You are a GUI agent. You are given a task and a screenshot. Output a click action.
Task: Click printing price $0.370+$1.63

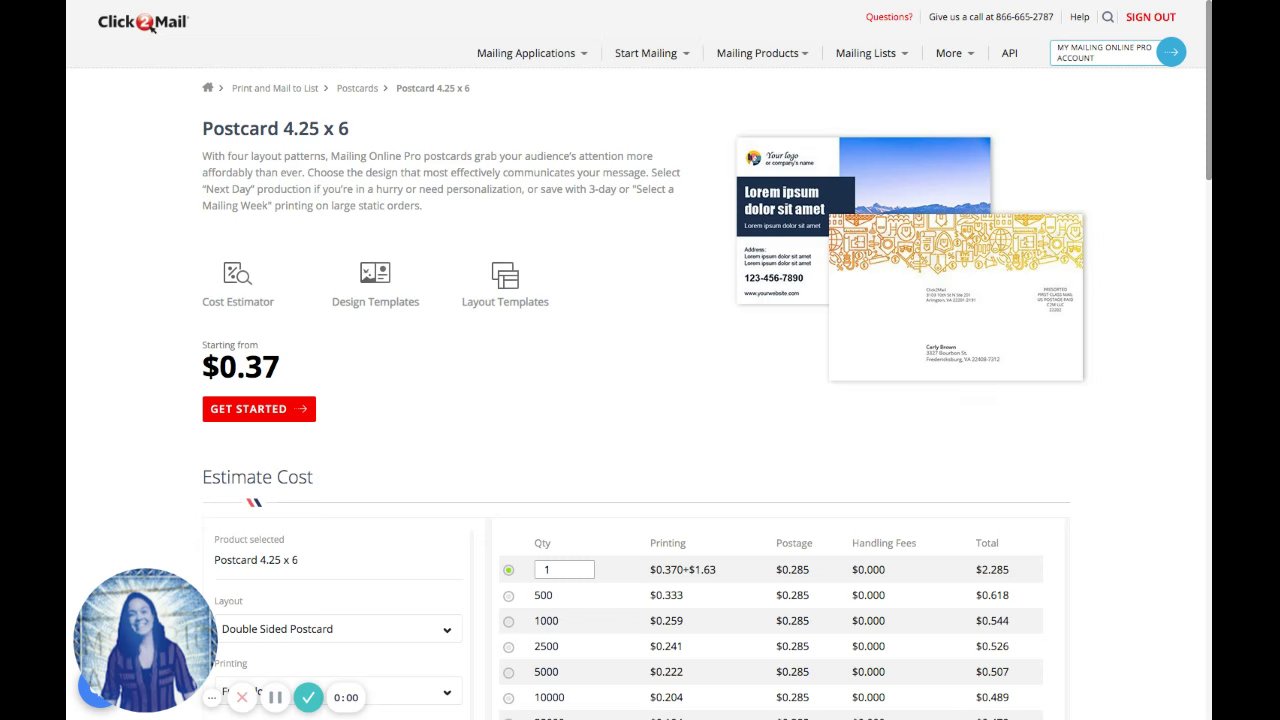[683, 570]
